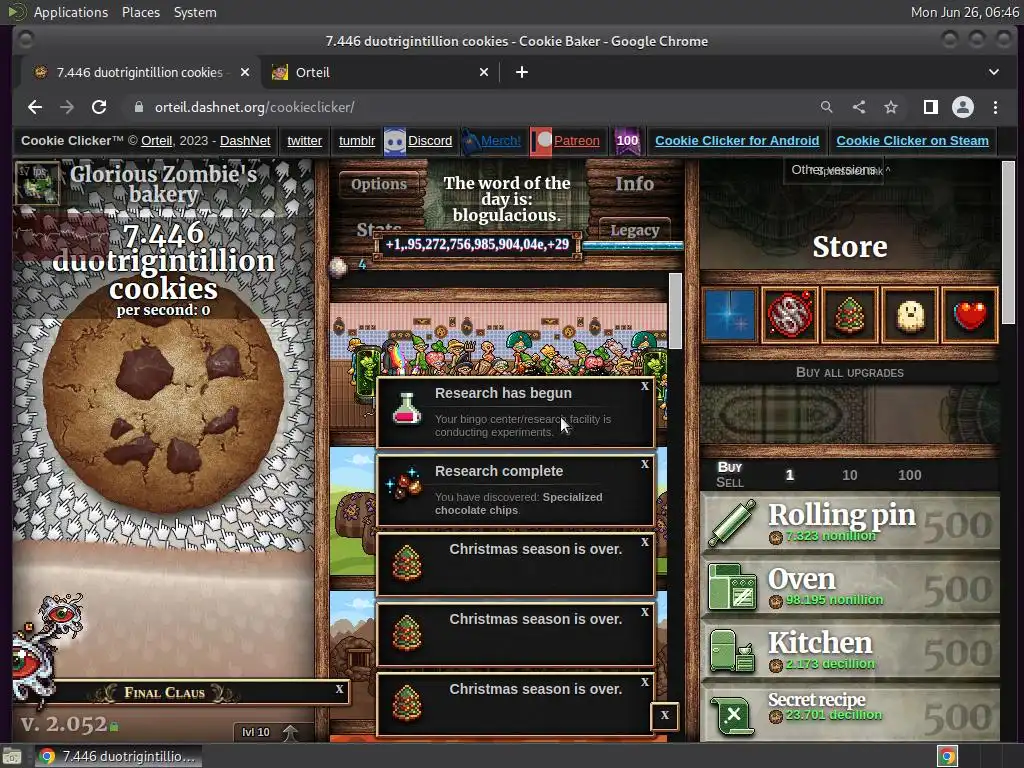The width and height of the screenshot is (1024, 768).
Task: Dismiss the Research has begun notification
Action: pos(645,386)
